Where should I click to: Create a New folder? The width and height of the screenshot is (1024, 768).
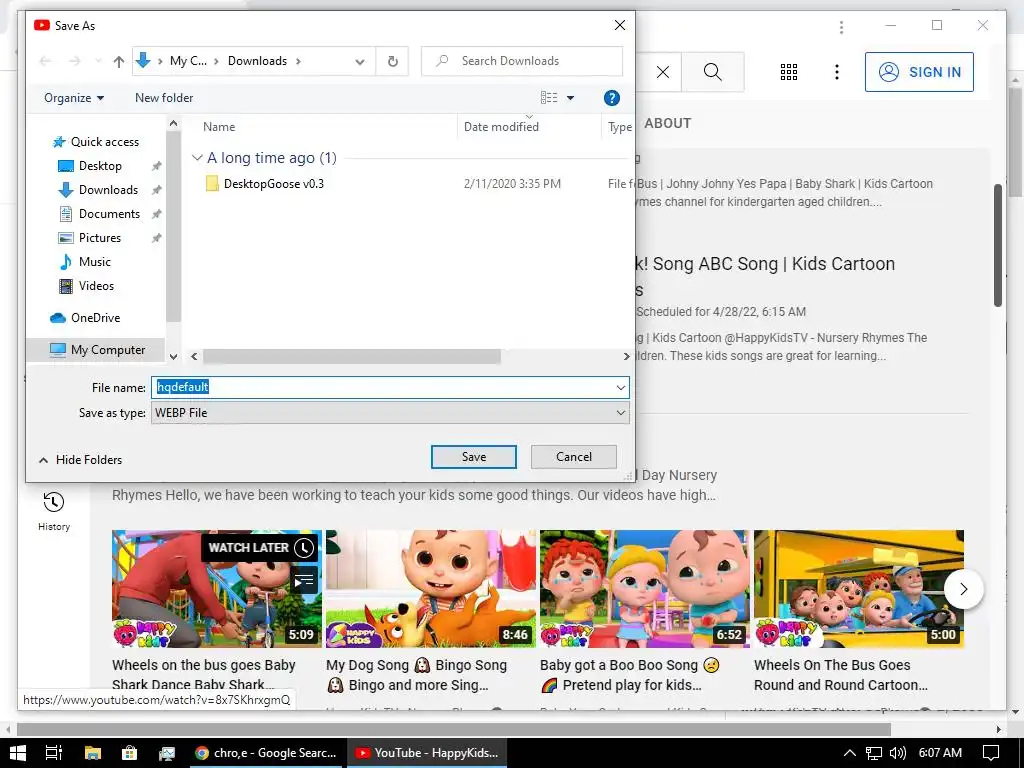coord(164,98)
